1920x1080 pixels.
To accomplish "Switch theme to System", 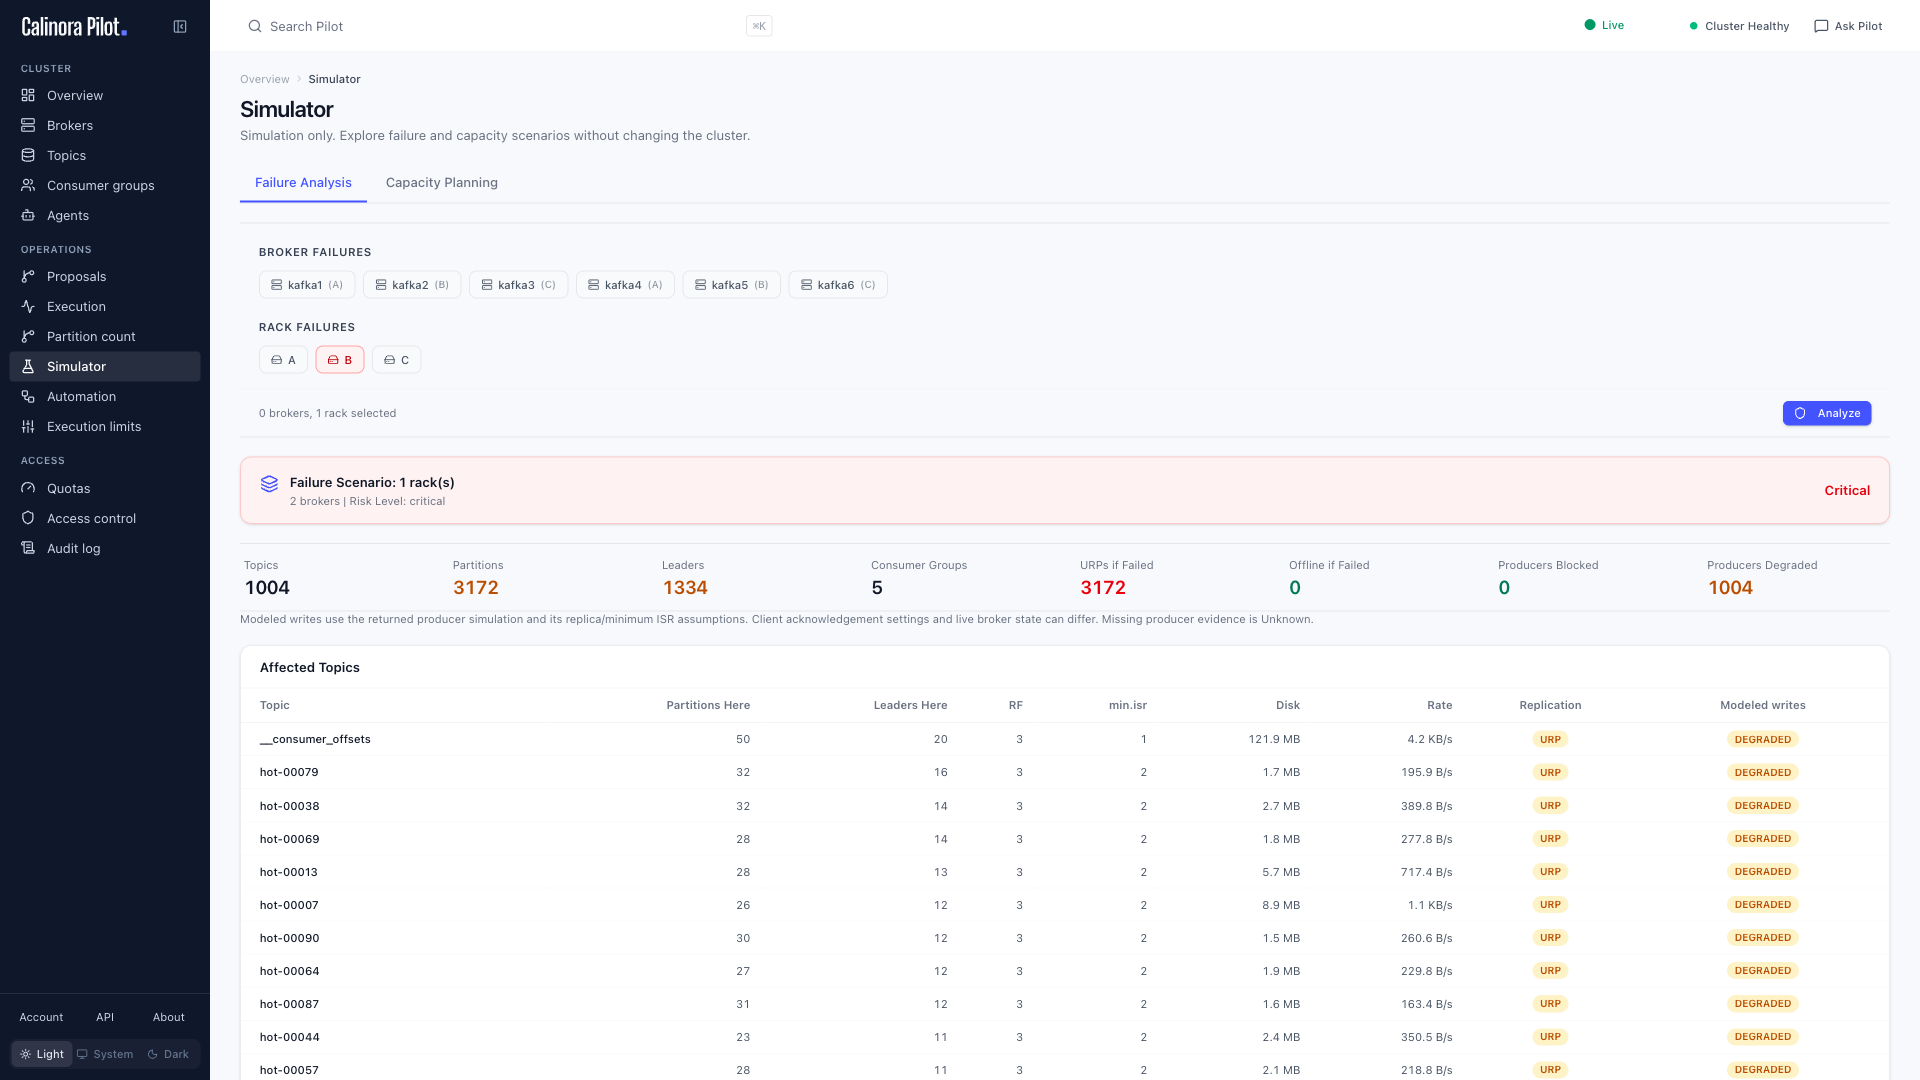I will tap(105, 1054).
